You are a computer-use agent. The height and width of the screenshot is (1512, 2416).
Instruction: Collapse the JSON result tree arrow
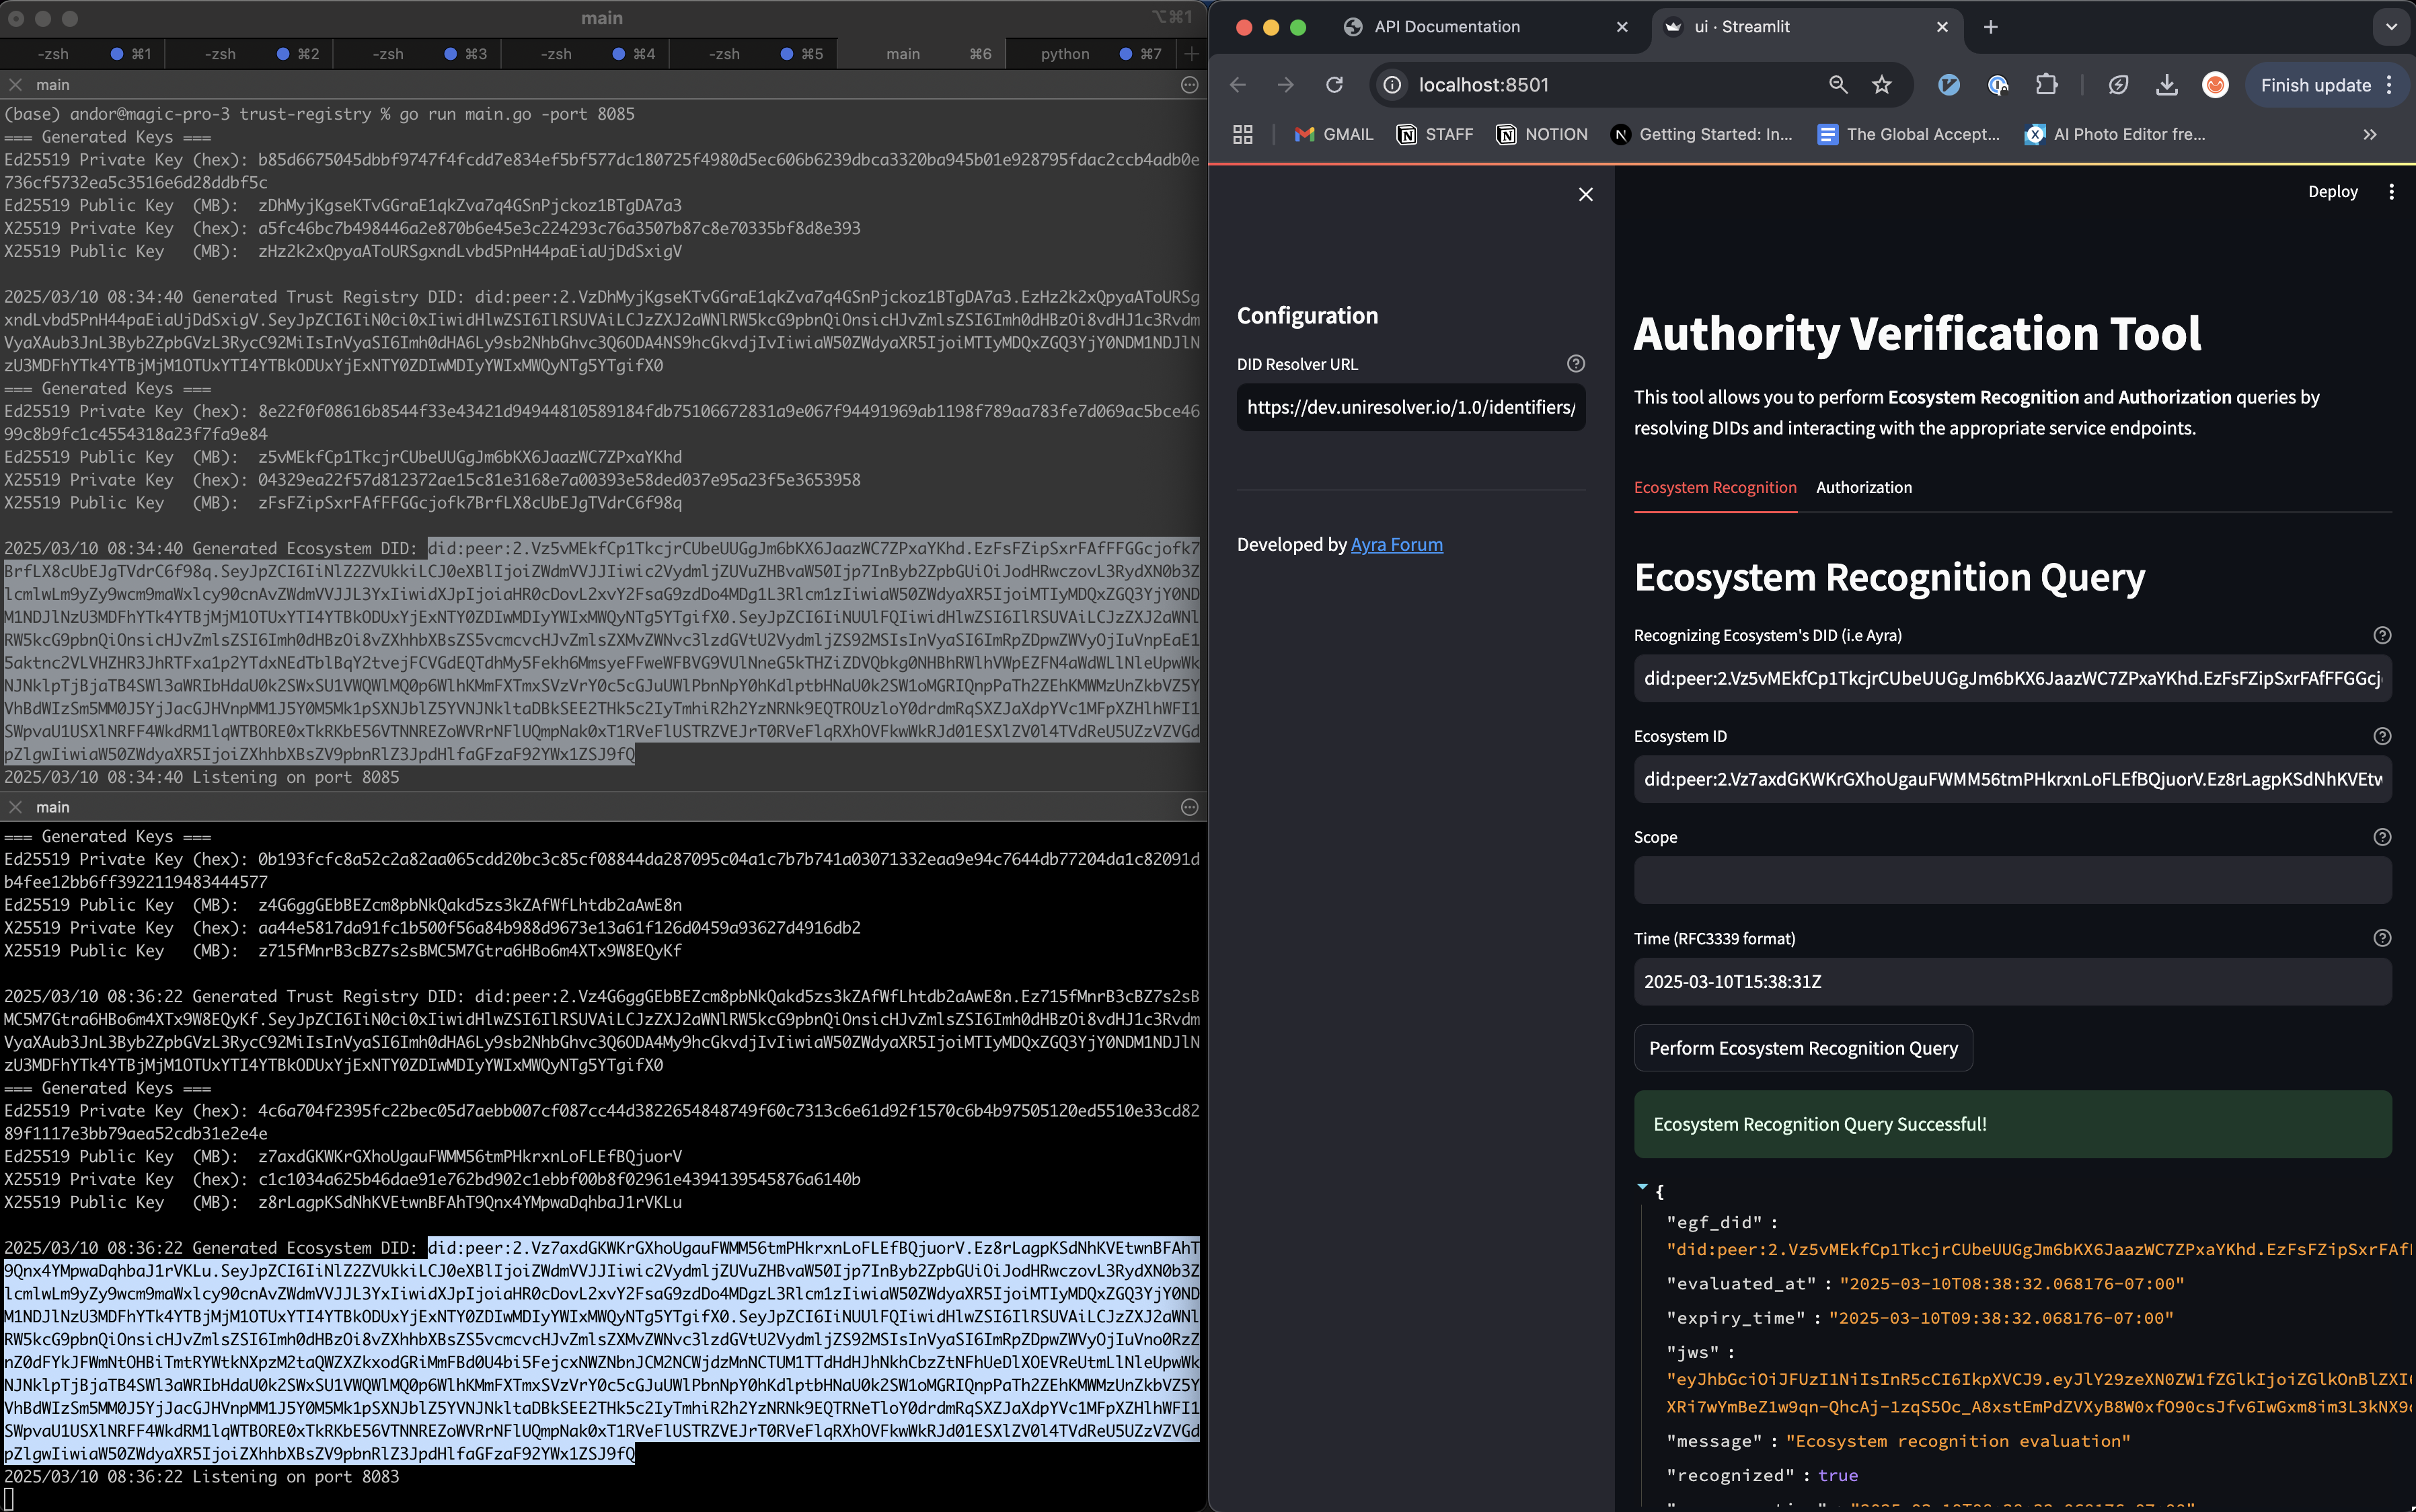pyautogui.click(x=1642, y=1187)
